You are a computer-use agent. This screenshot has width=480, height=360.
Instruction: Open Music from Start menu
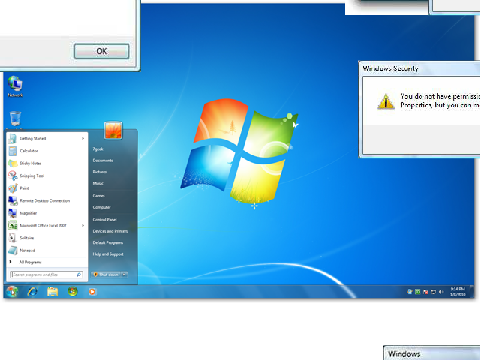point(98,183)
